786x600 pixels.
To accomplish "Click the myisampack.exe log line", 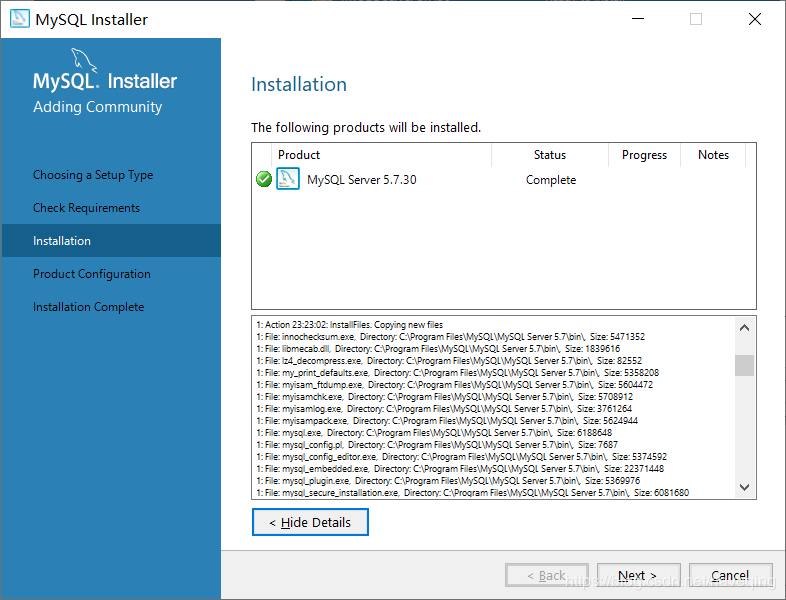I will pyautogui.click(x=447, y=421).
